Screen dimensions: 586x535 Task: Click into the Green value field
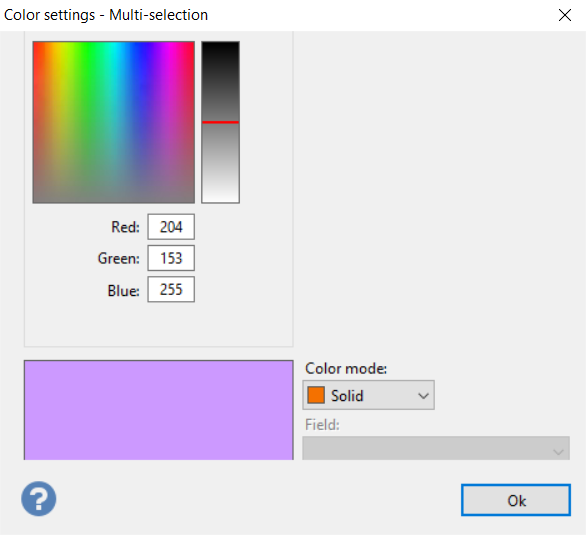(x=171, y=258)
